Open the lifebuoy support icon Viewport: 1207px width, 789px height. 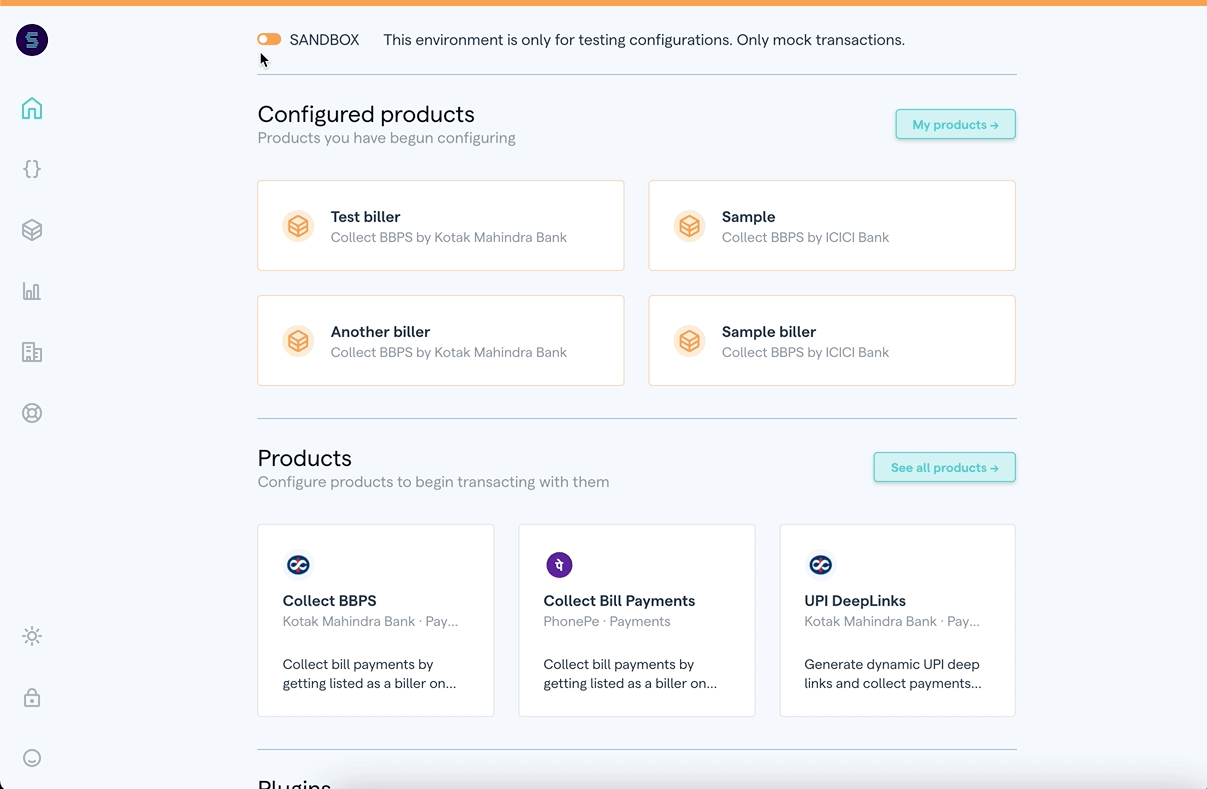tap(32, 413)
